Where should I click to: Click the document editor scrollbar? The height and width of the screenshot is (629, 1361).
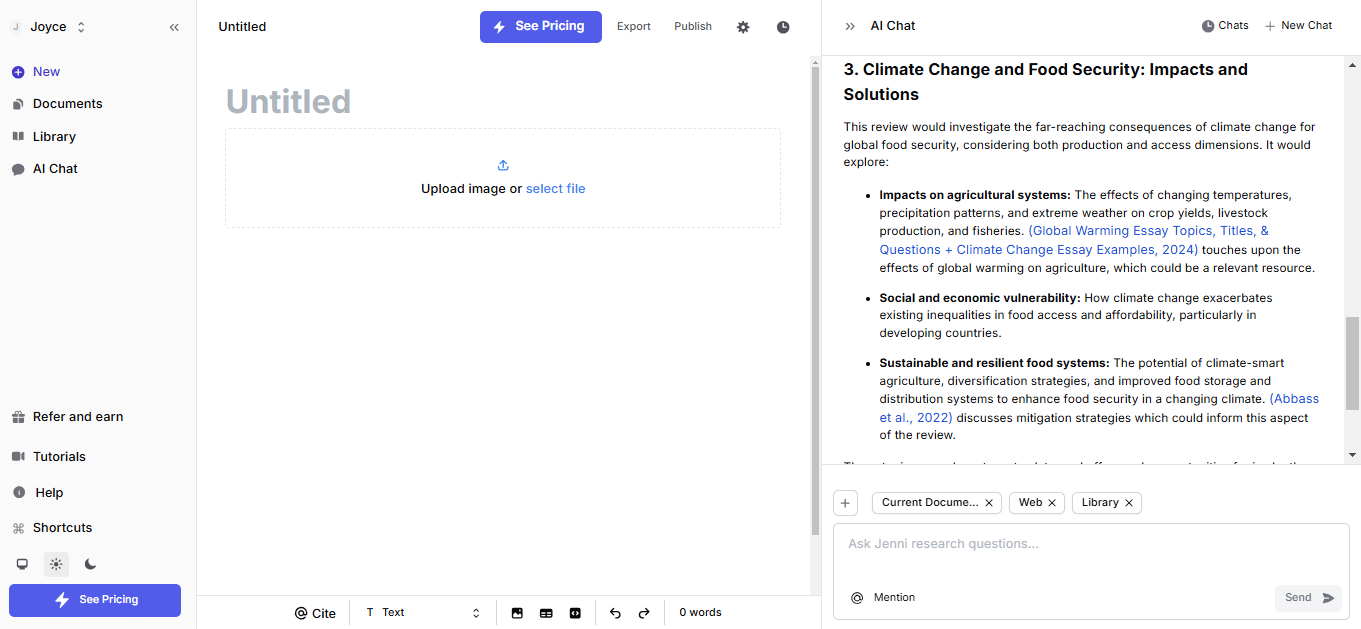coord(815,300)
